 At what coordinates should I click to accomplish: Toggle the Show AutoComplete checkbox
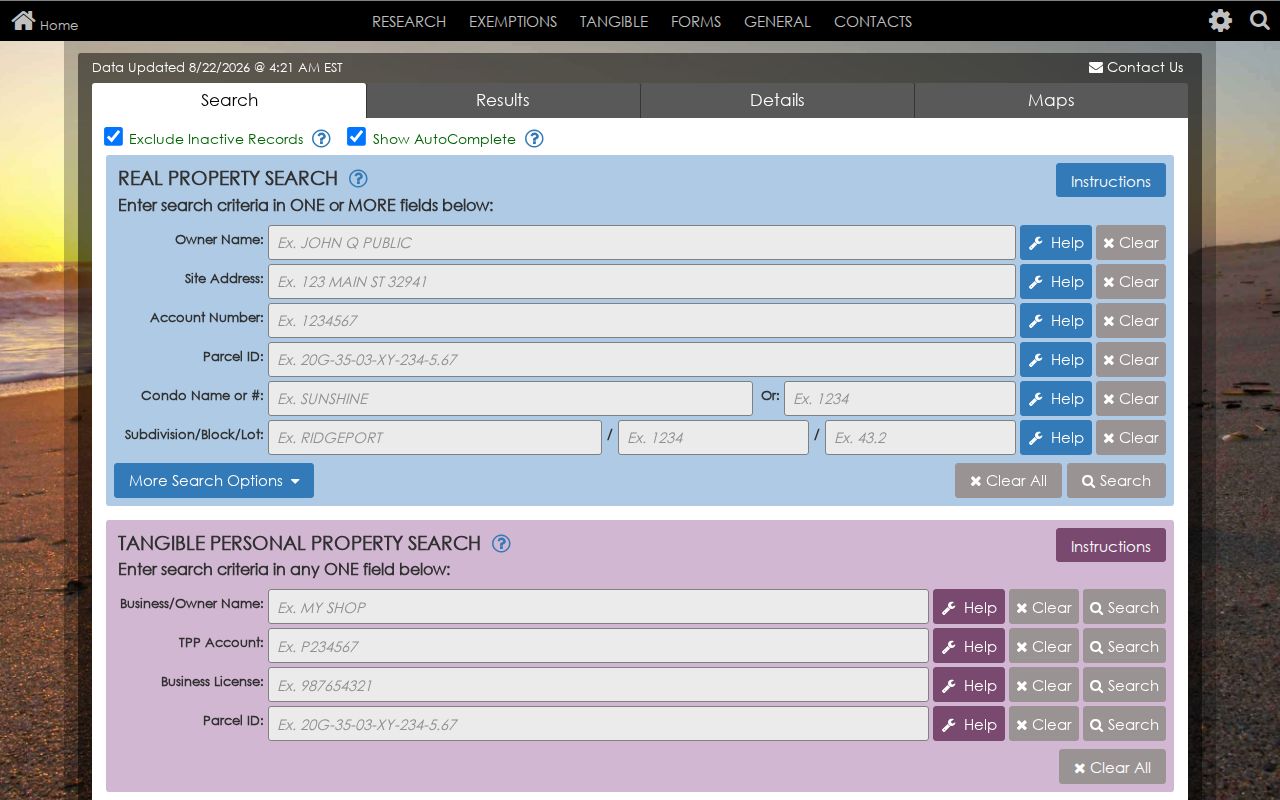(x=357, y=137)
